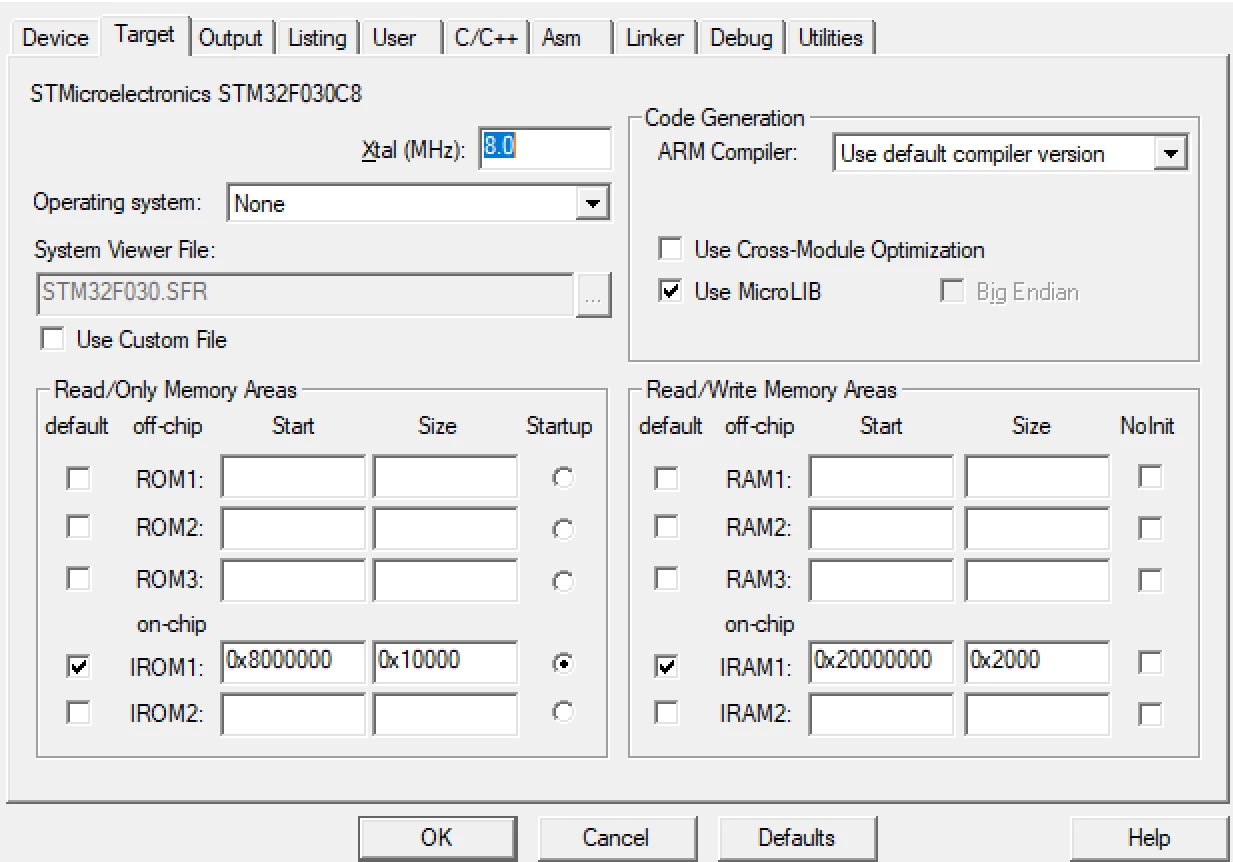Image resolution: width=1233 pixels, height=862 pixels.
Task: Click the Xtal (MHz) input field
Action: (x=545, y=149)
